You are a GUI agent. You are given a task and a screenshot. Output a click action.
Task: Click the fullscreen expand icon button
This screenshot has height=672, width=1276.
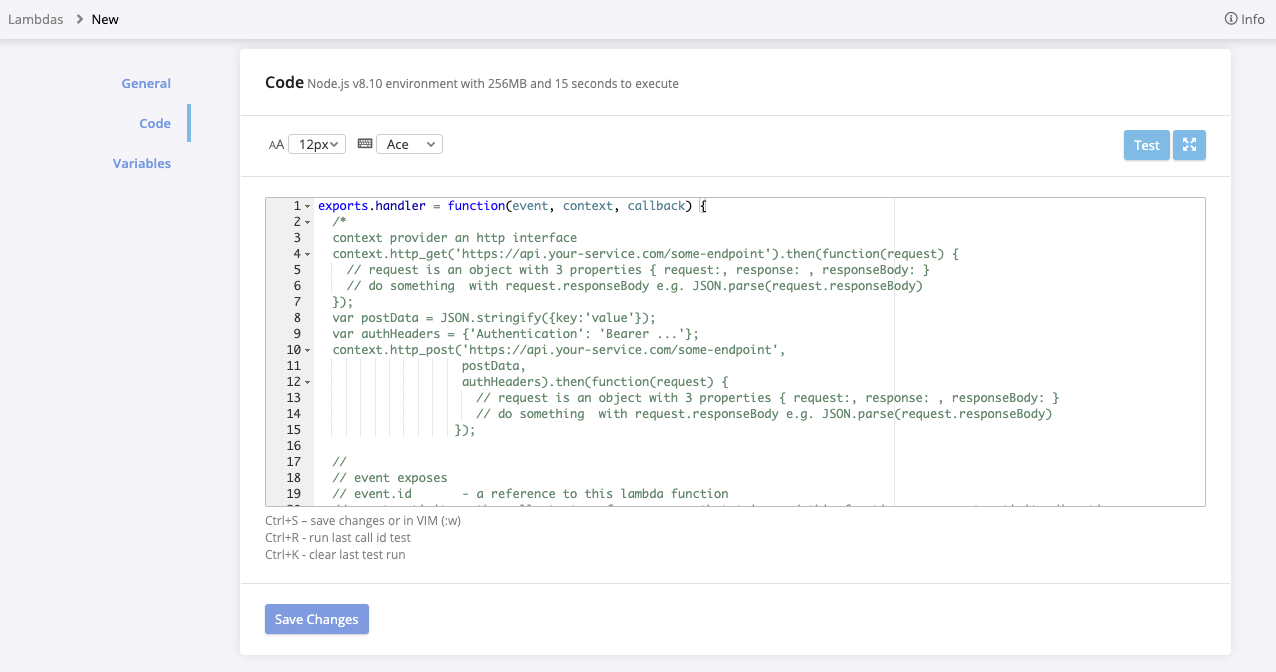(1189, 145)
